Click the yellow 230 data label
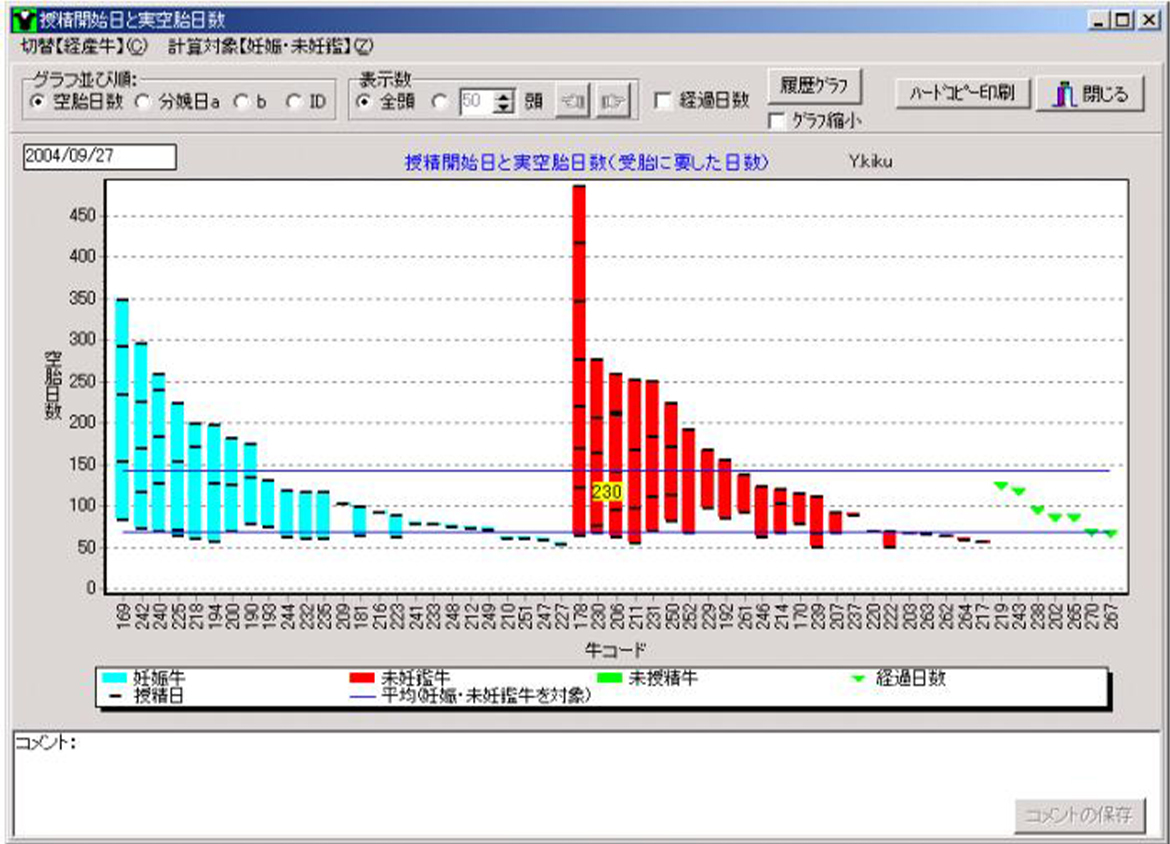Image resolution: width=1170 pixels, height=844 pixels. click(606, 492)
